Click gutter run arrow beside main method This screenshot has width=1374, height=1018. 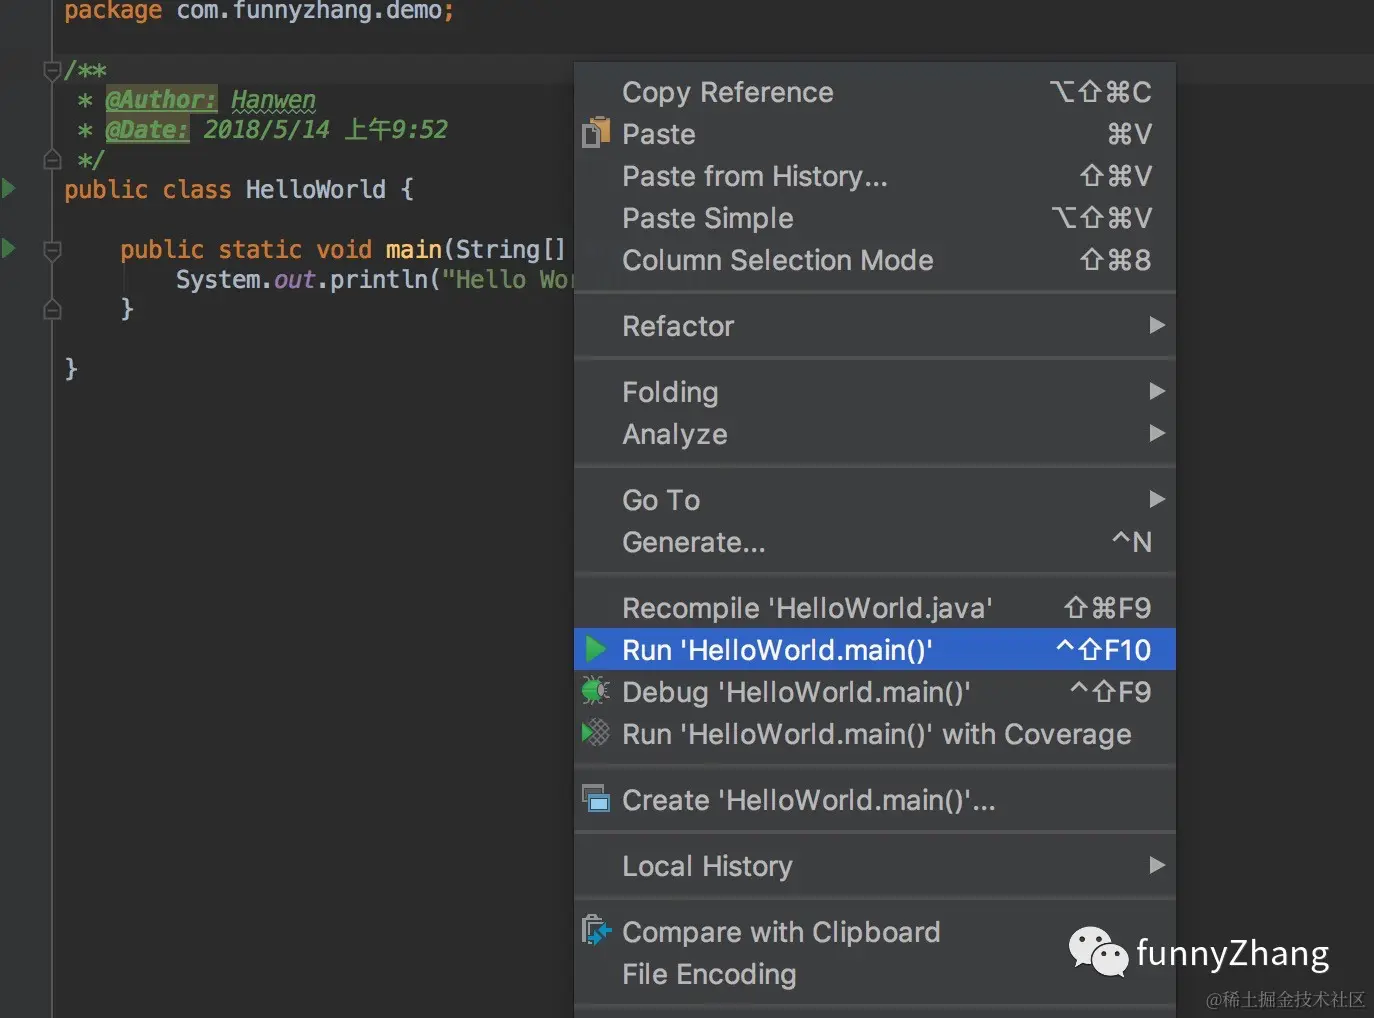pos(9,248)
